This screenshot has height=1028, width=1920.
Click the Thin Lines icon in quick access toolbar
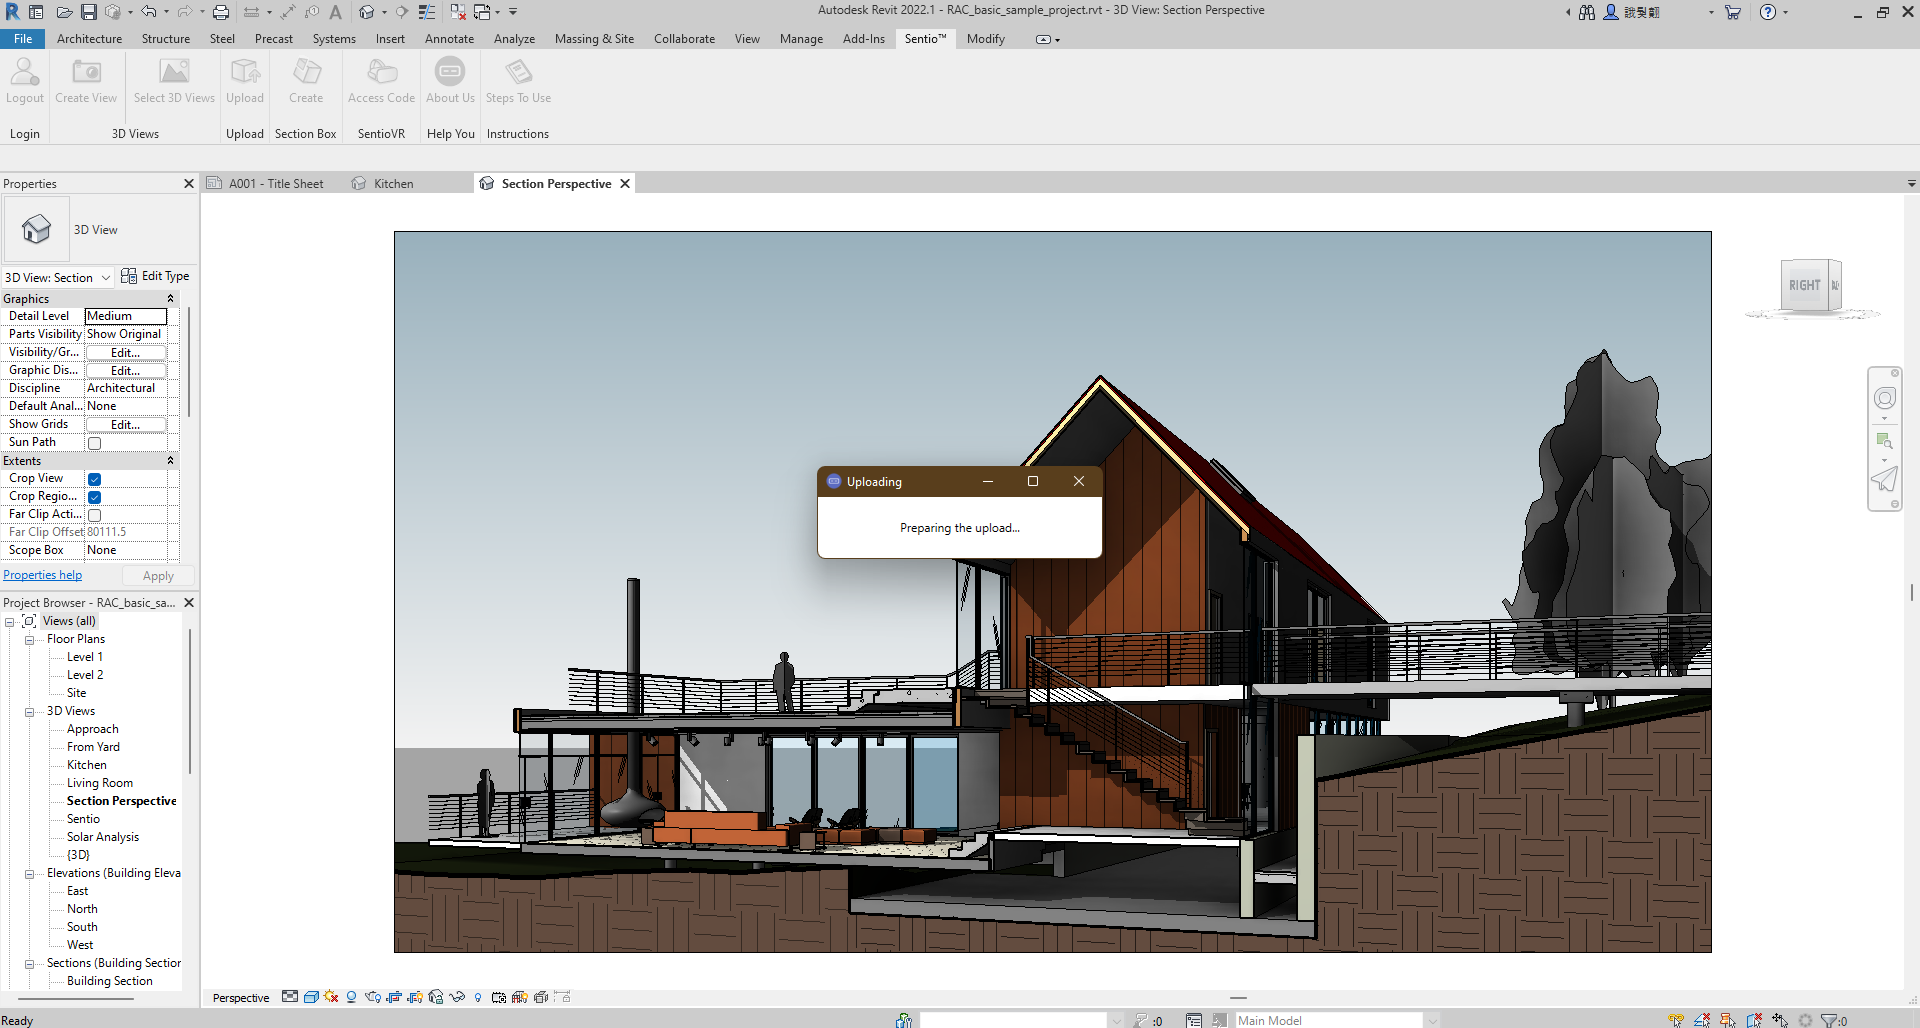click(427, 12)
